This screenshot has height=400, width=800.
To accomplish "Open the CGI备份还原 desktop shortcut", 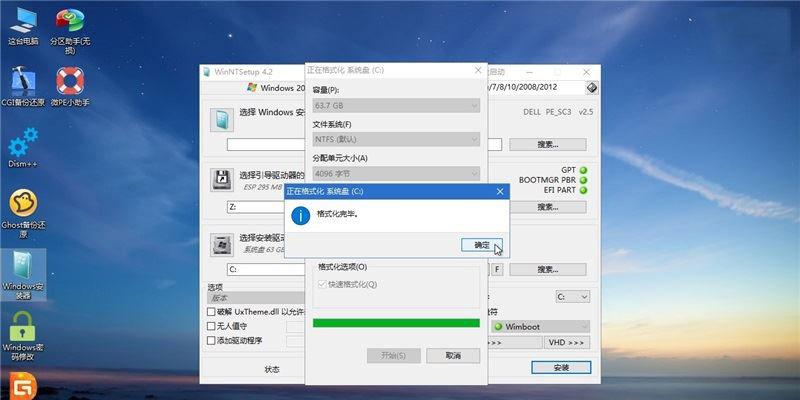I will [23, 87].
